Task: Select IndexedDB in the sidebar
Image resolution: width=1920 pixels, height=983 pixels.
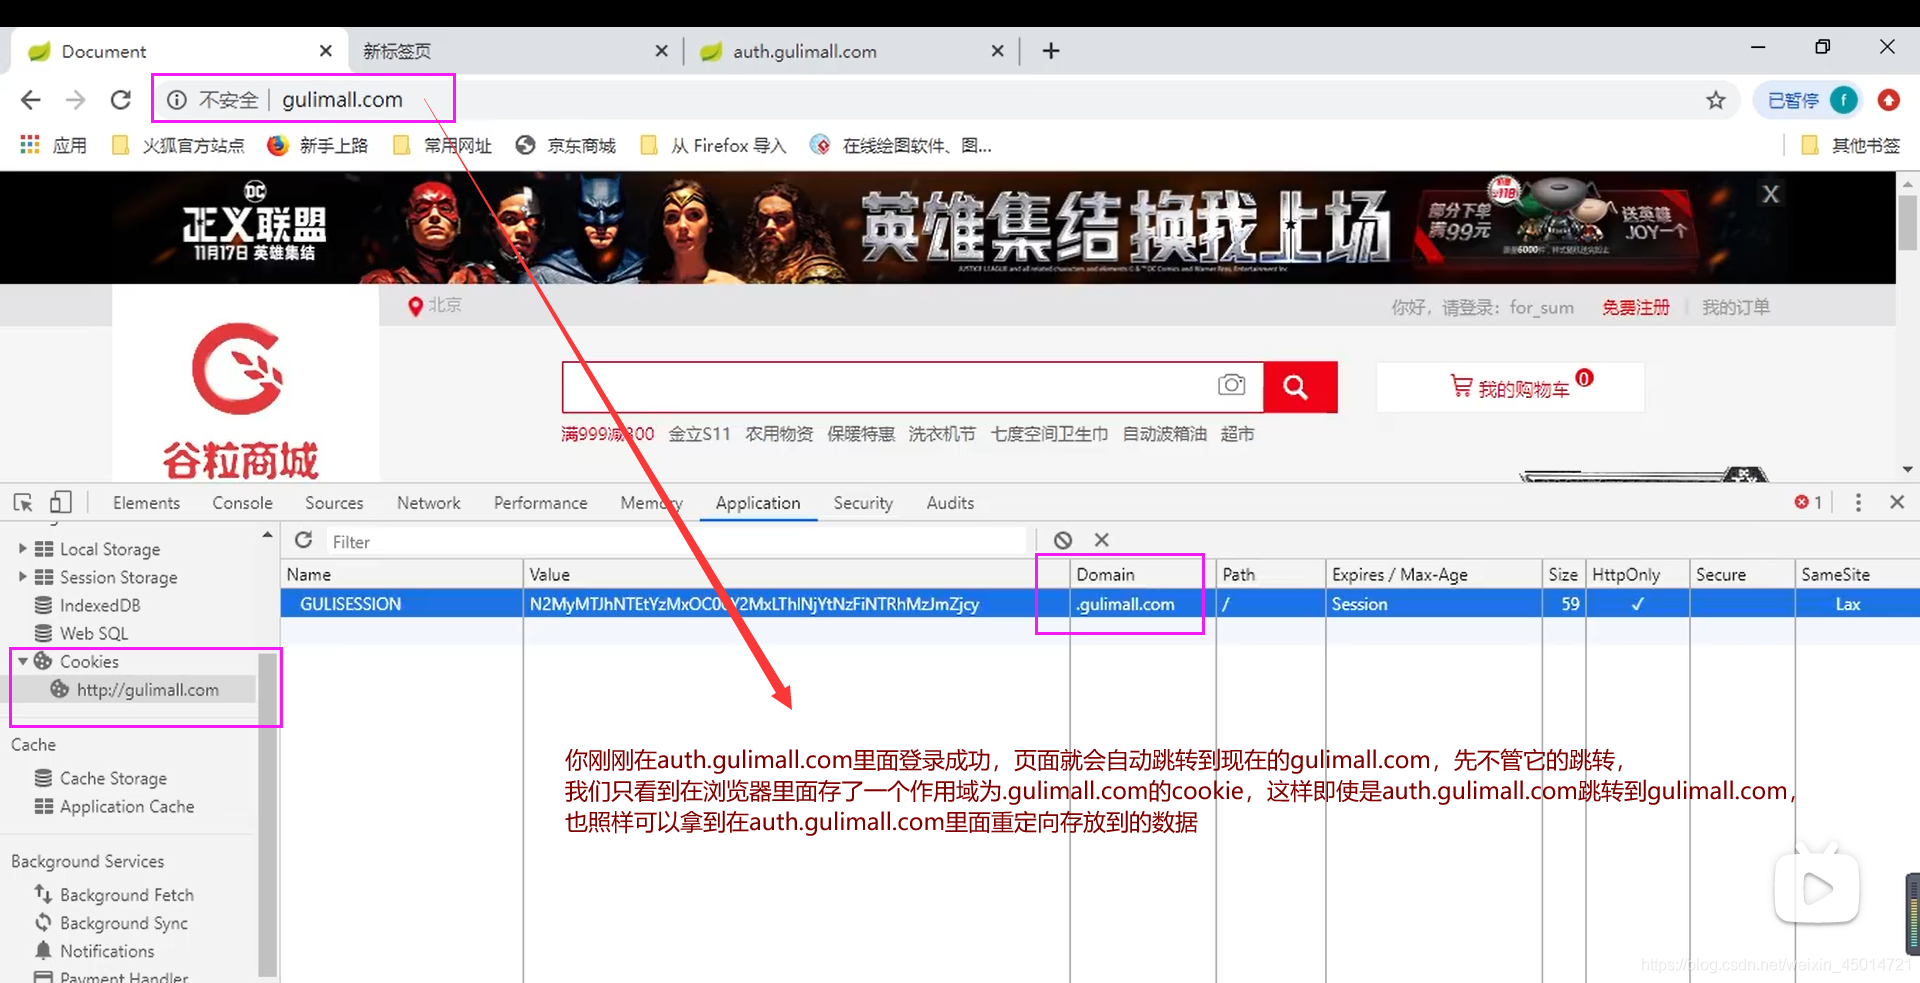Action: pos(100,605)
